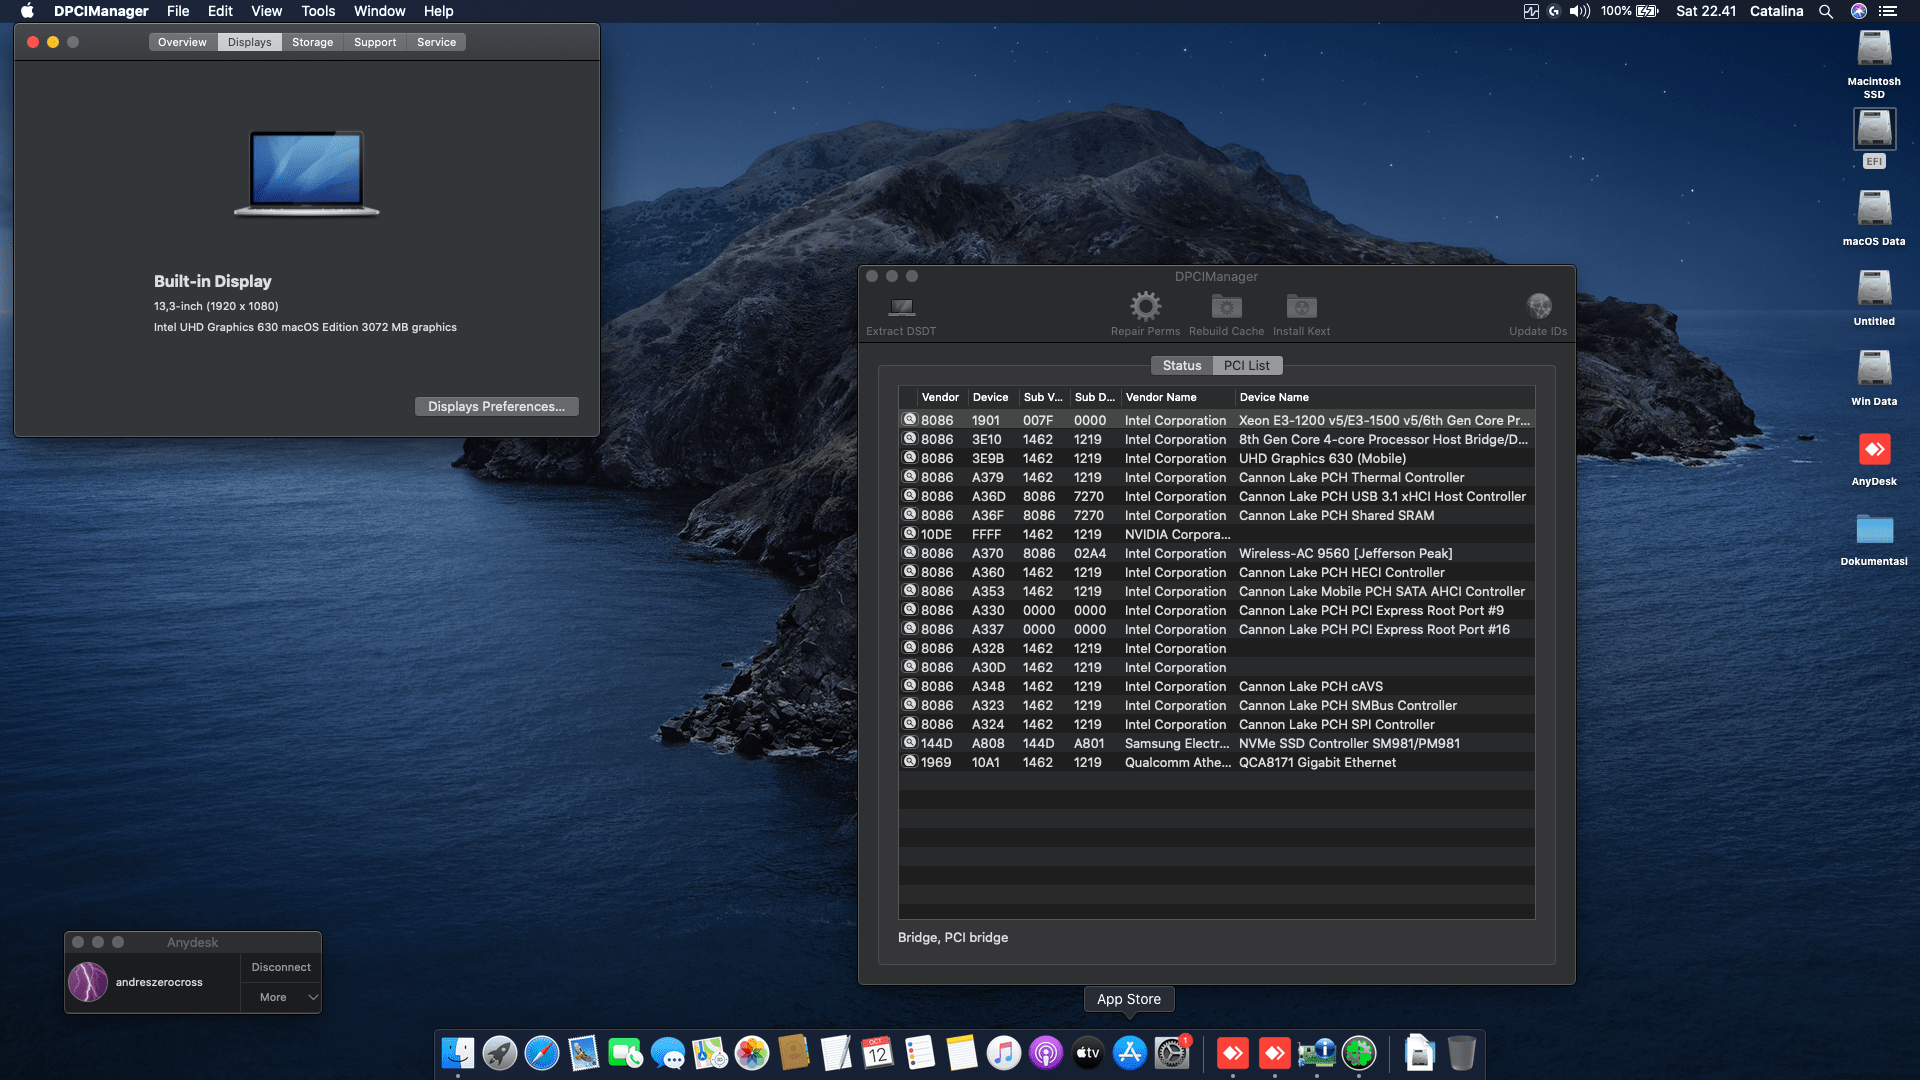
Task: Open App Store from the dock
Action: [x=1130, y=1053]
